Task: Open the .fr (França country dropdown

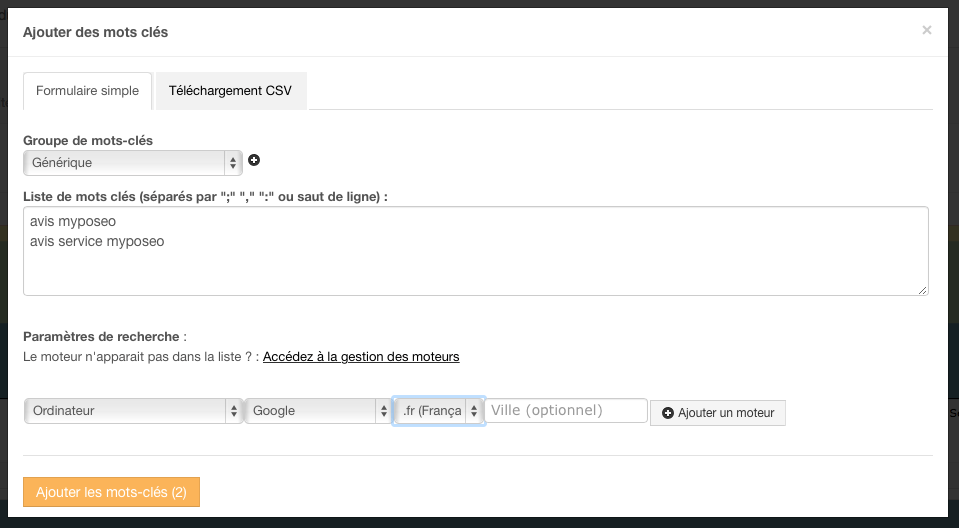Action: [439, 411]
